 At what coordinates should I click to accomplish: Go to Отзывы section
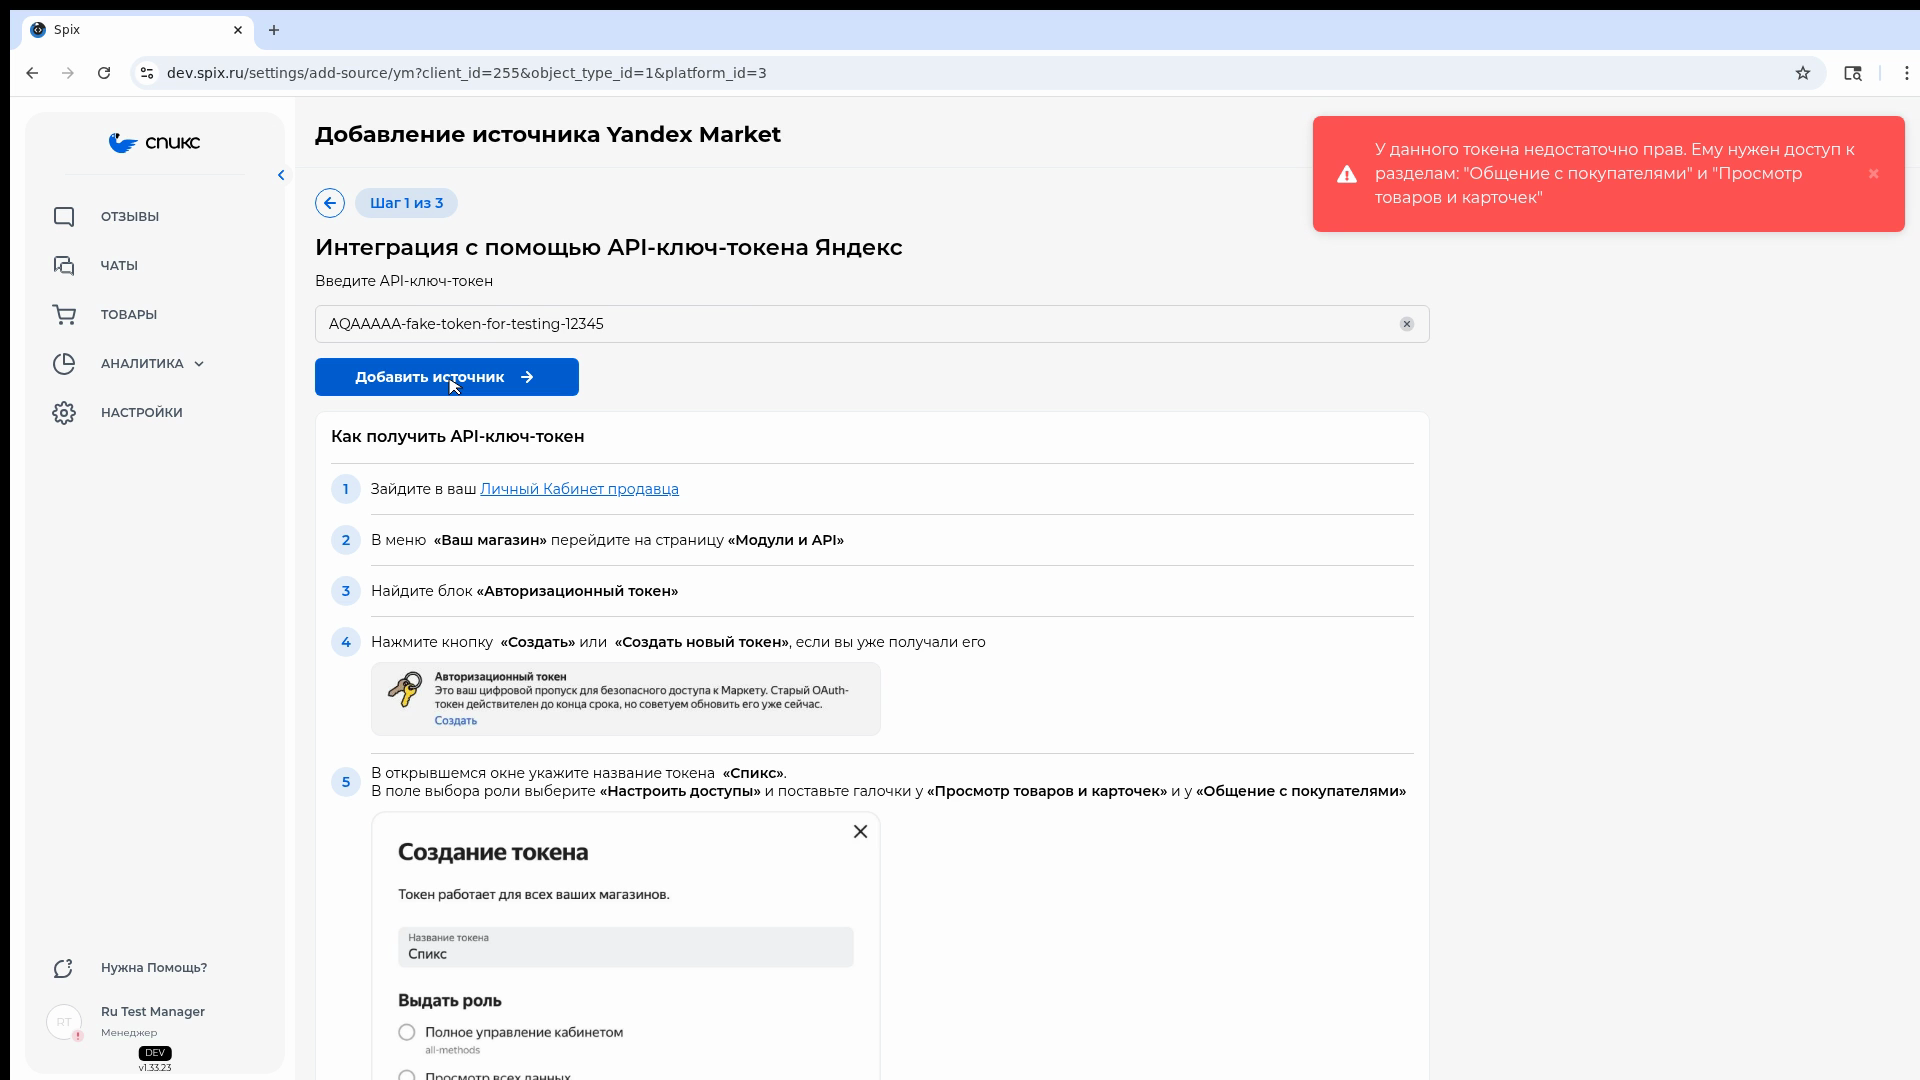click(x=130, y=217)
